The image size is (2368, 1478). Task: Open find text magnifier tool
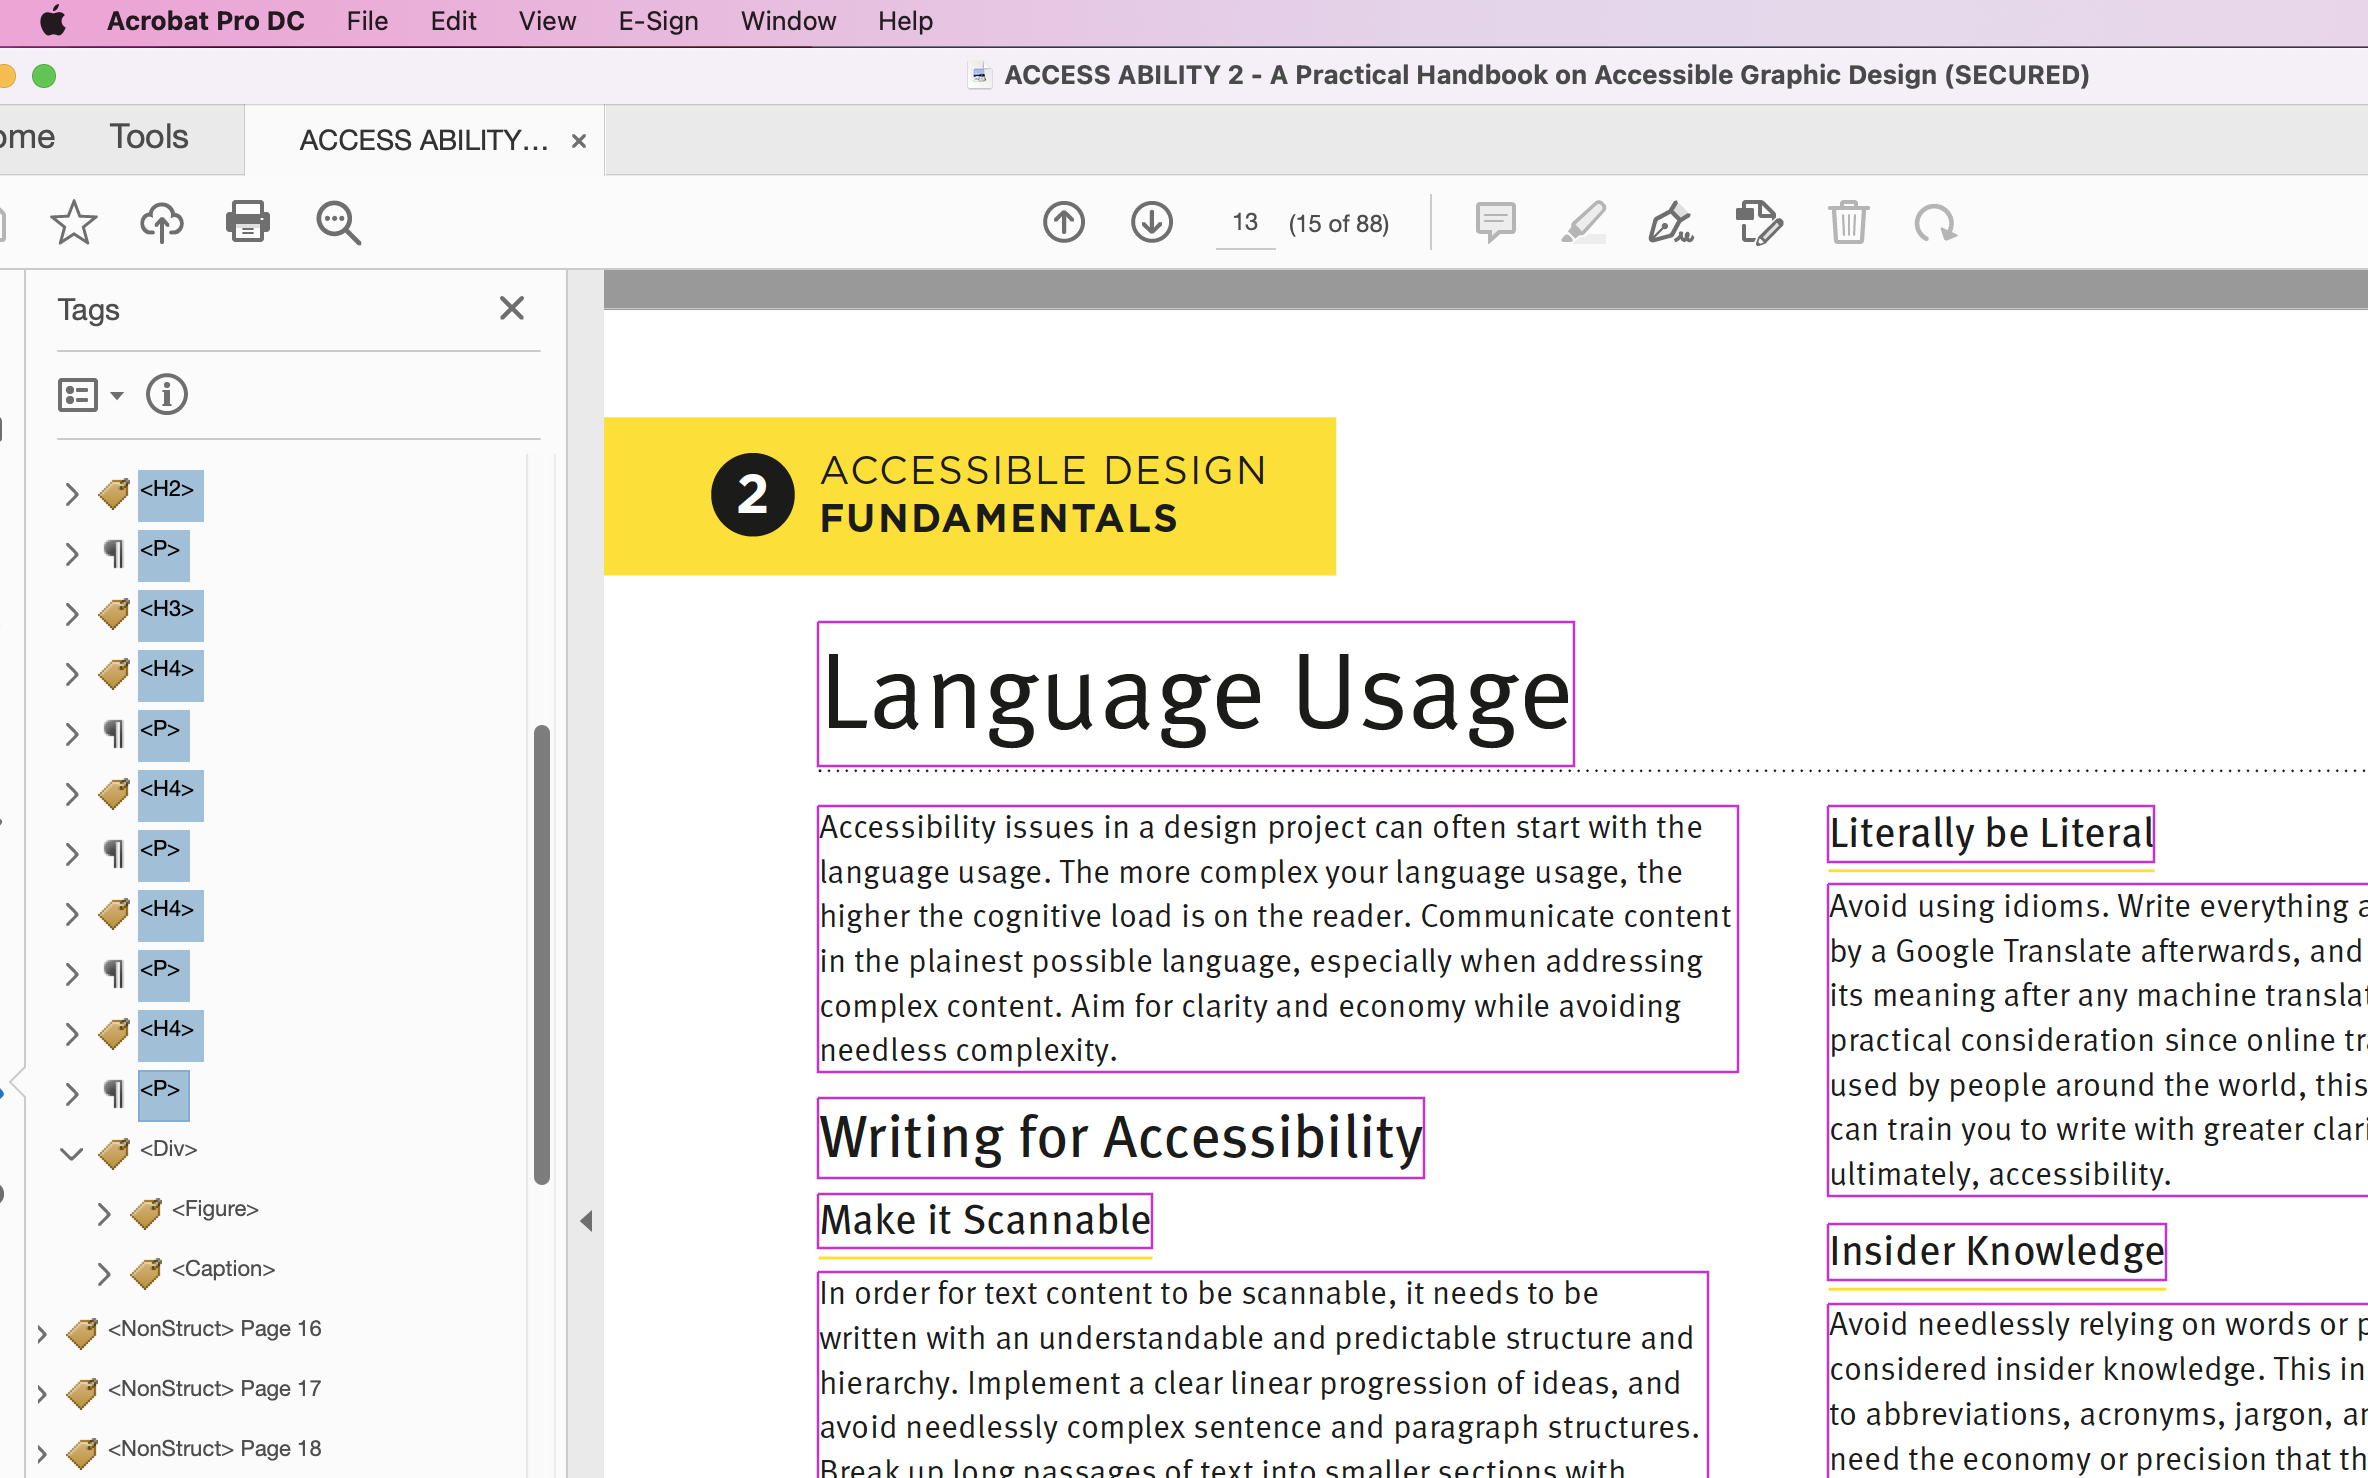(x=338, y=222)
